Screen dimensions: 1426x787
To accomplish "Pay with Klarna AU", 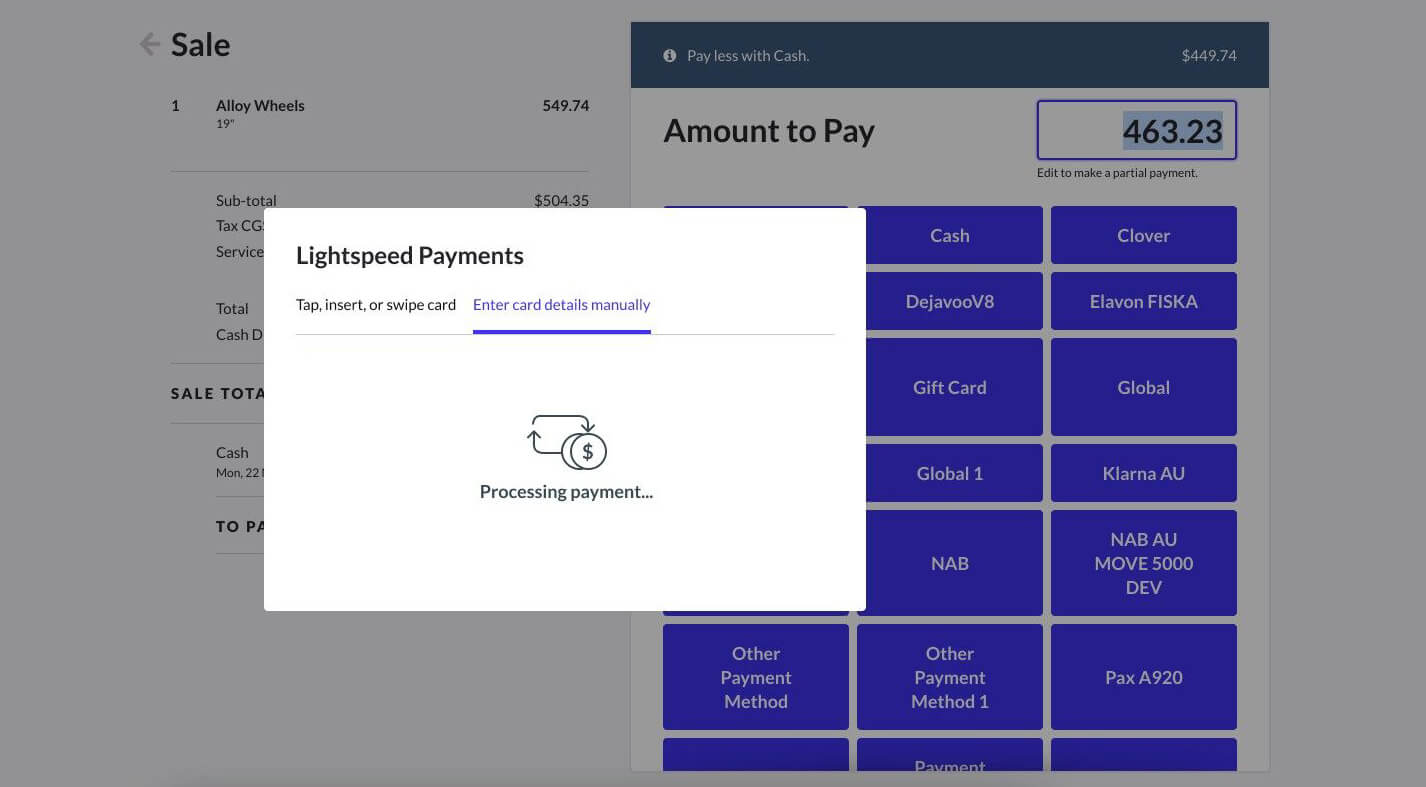I will click(1143, 473).
